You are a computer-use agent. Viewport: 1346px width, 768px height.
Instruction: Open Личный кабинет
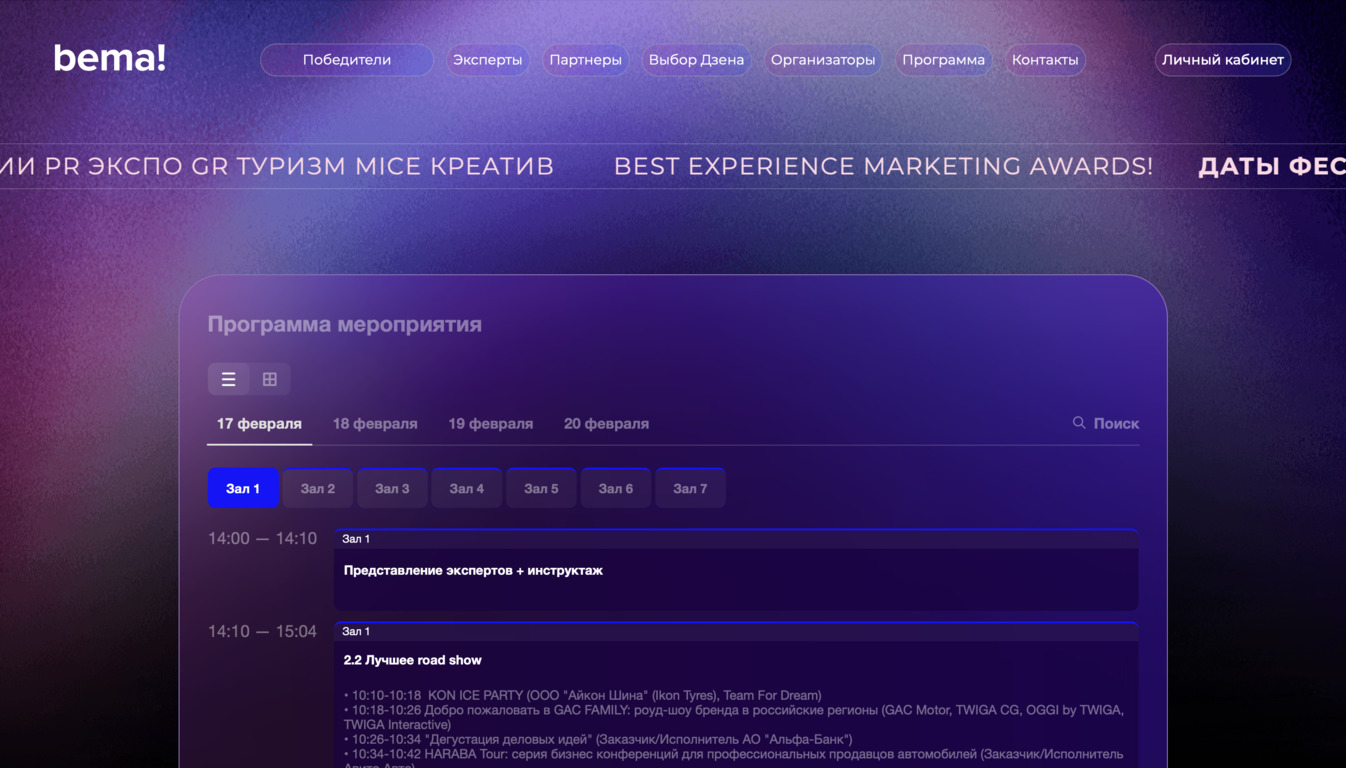1222,60
